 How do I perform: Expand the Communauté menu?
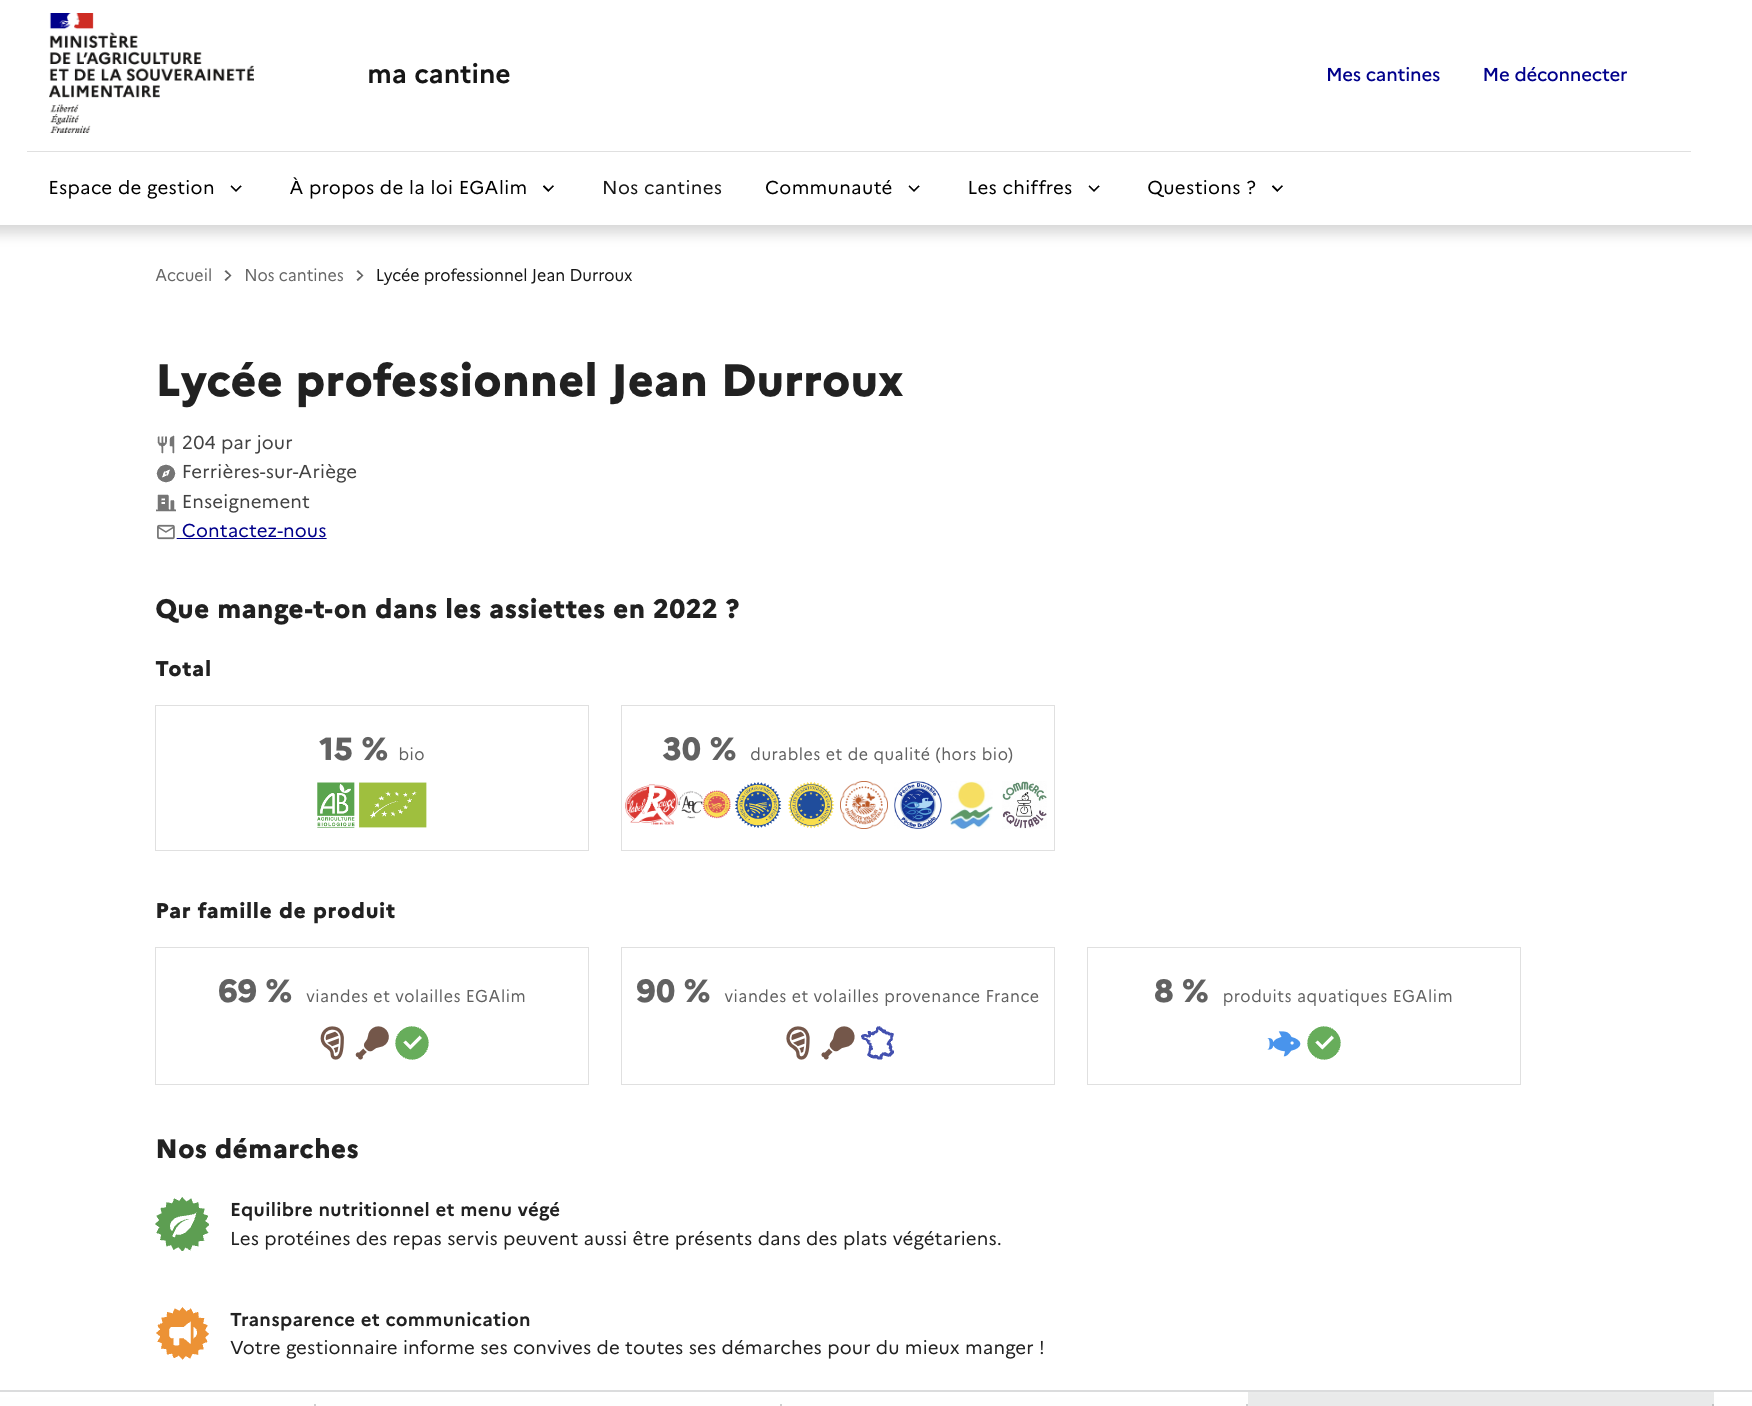pos(842,188)
